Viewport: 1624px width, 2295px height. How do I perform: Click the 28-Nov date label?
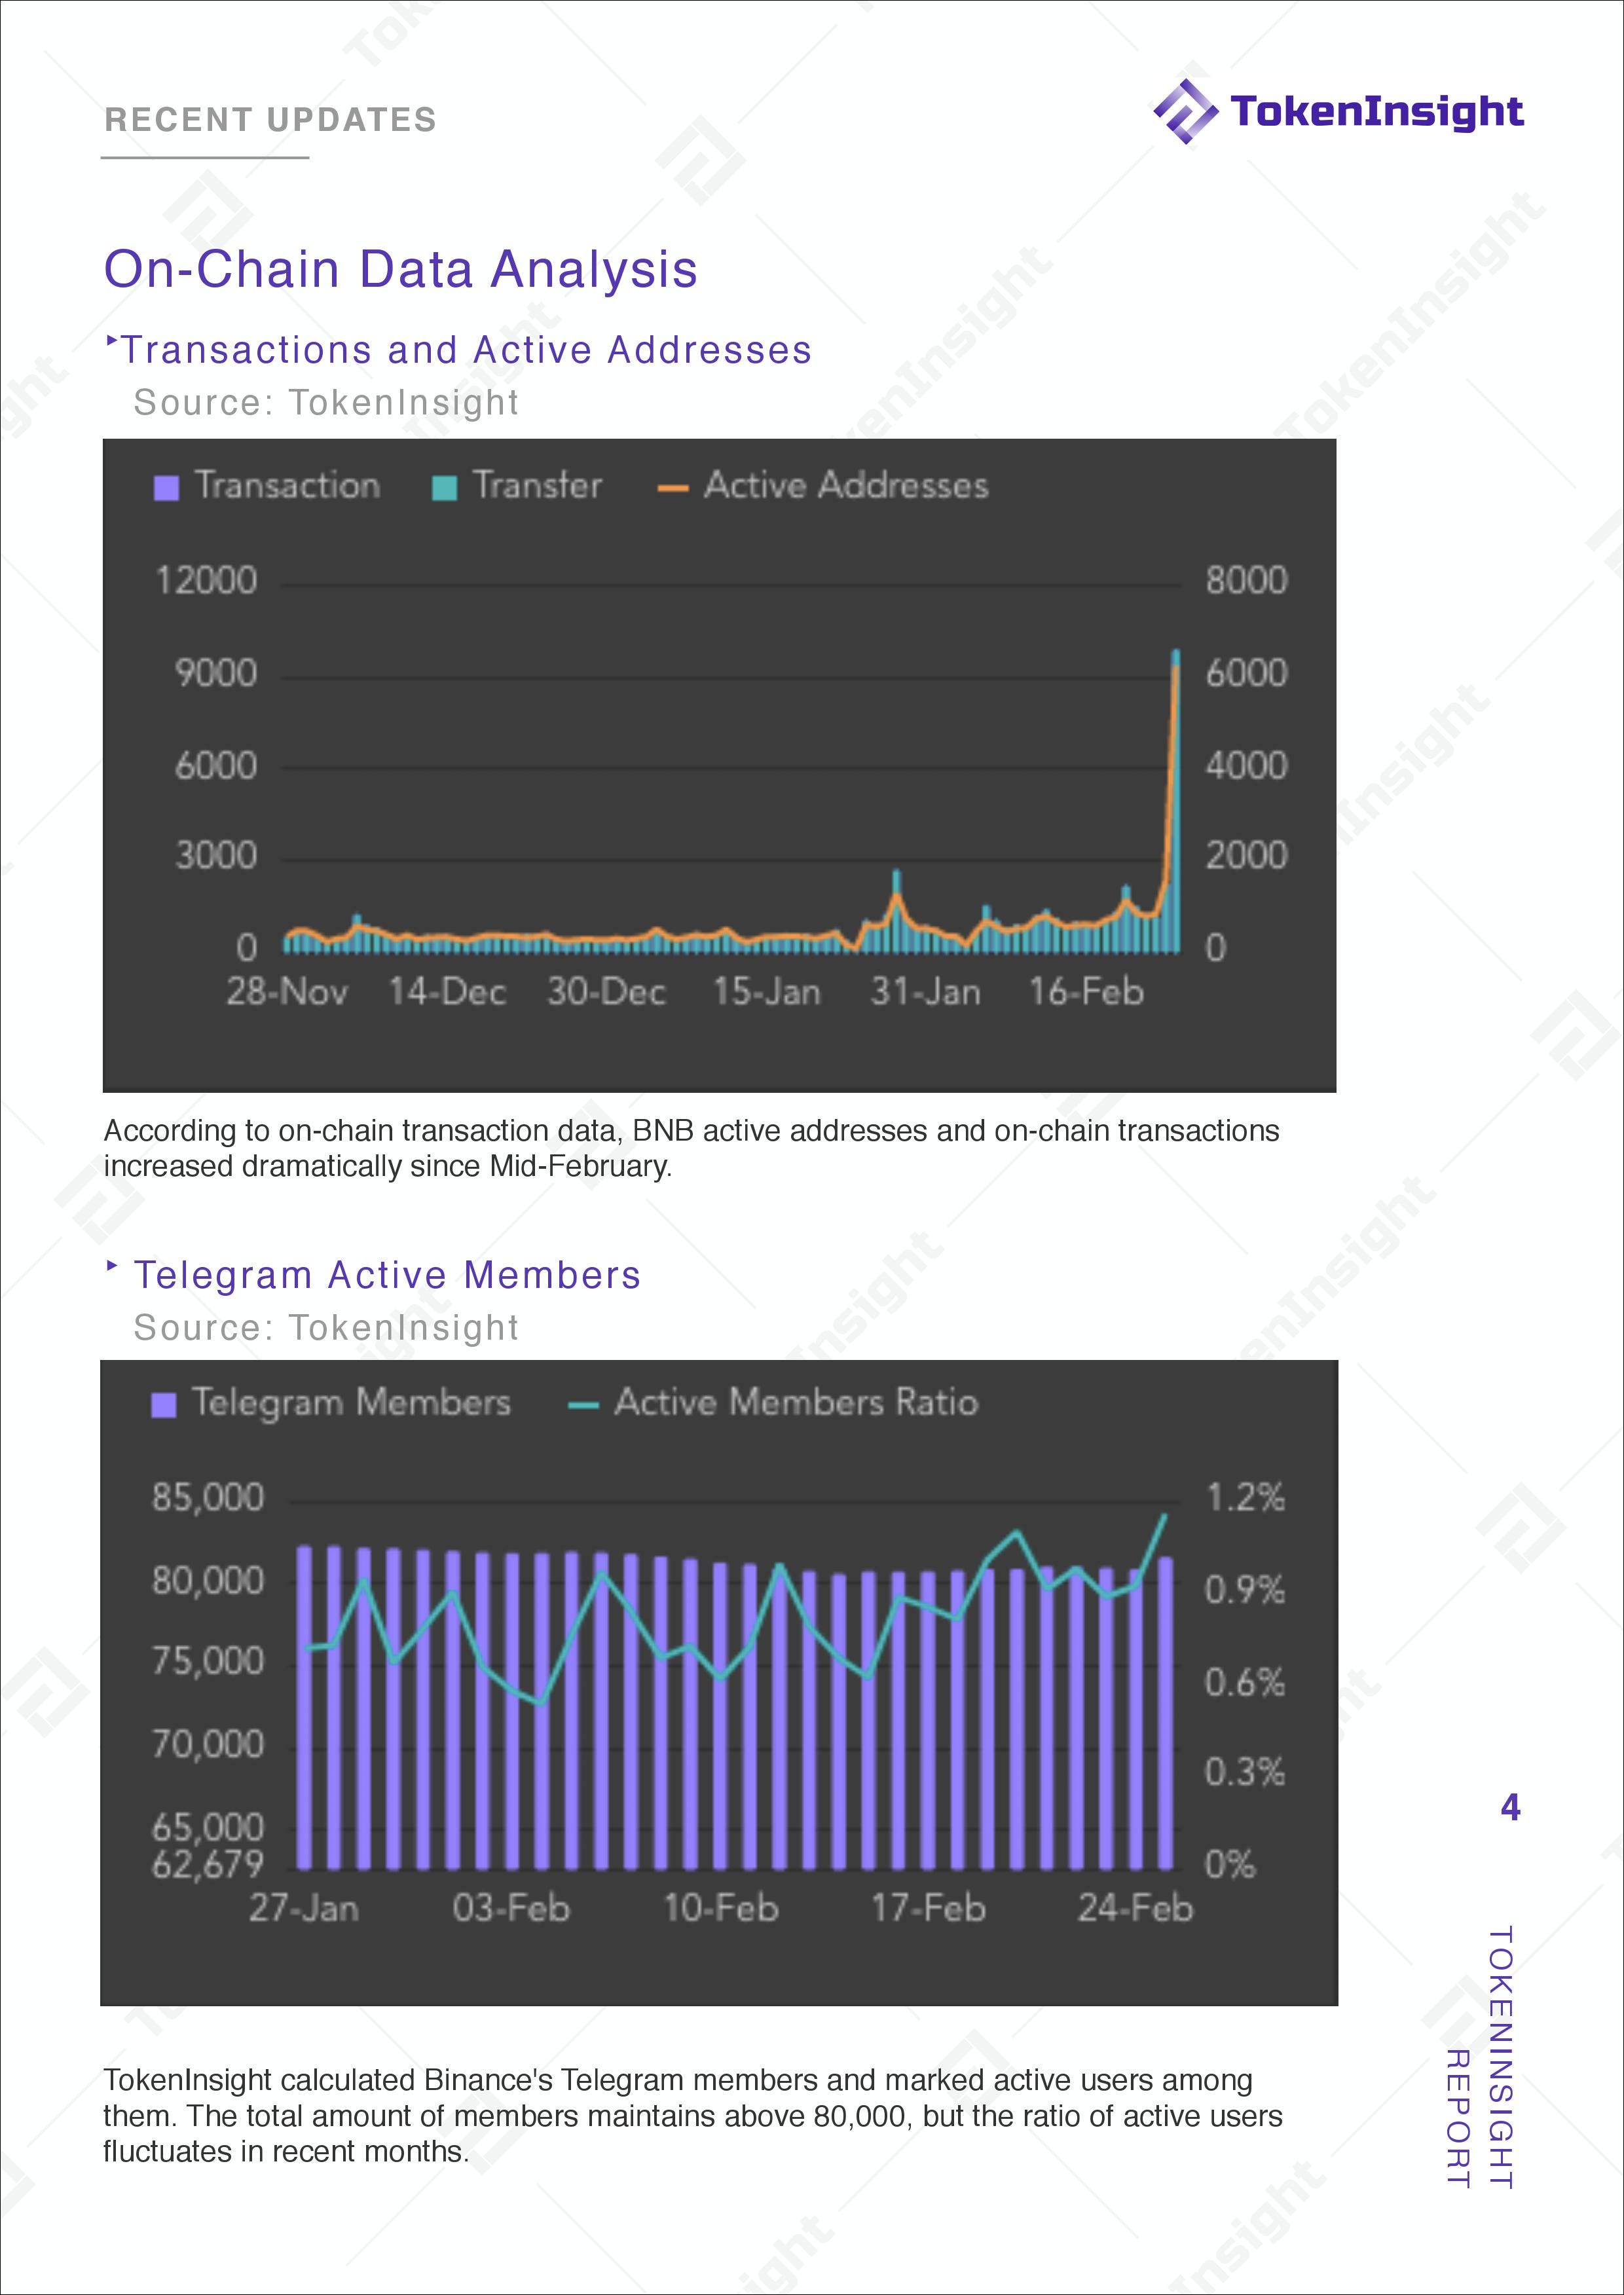pyautogui.click(x=287, y=992)
